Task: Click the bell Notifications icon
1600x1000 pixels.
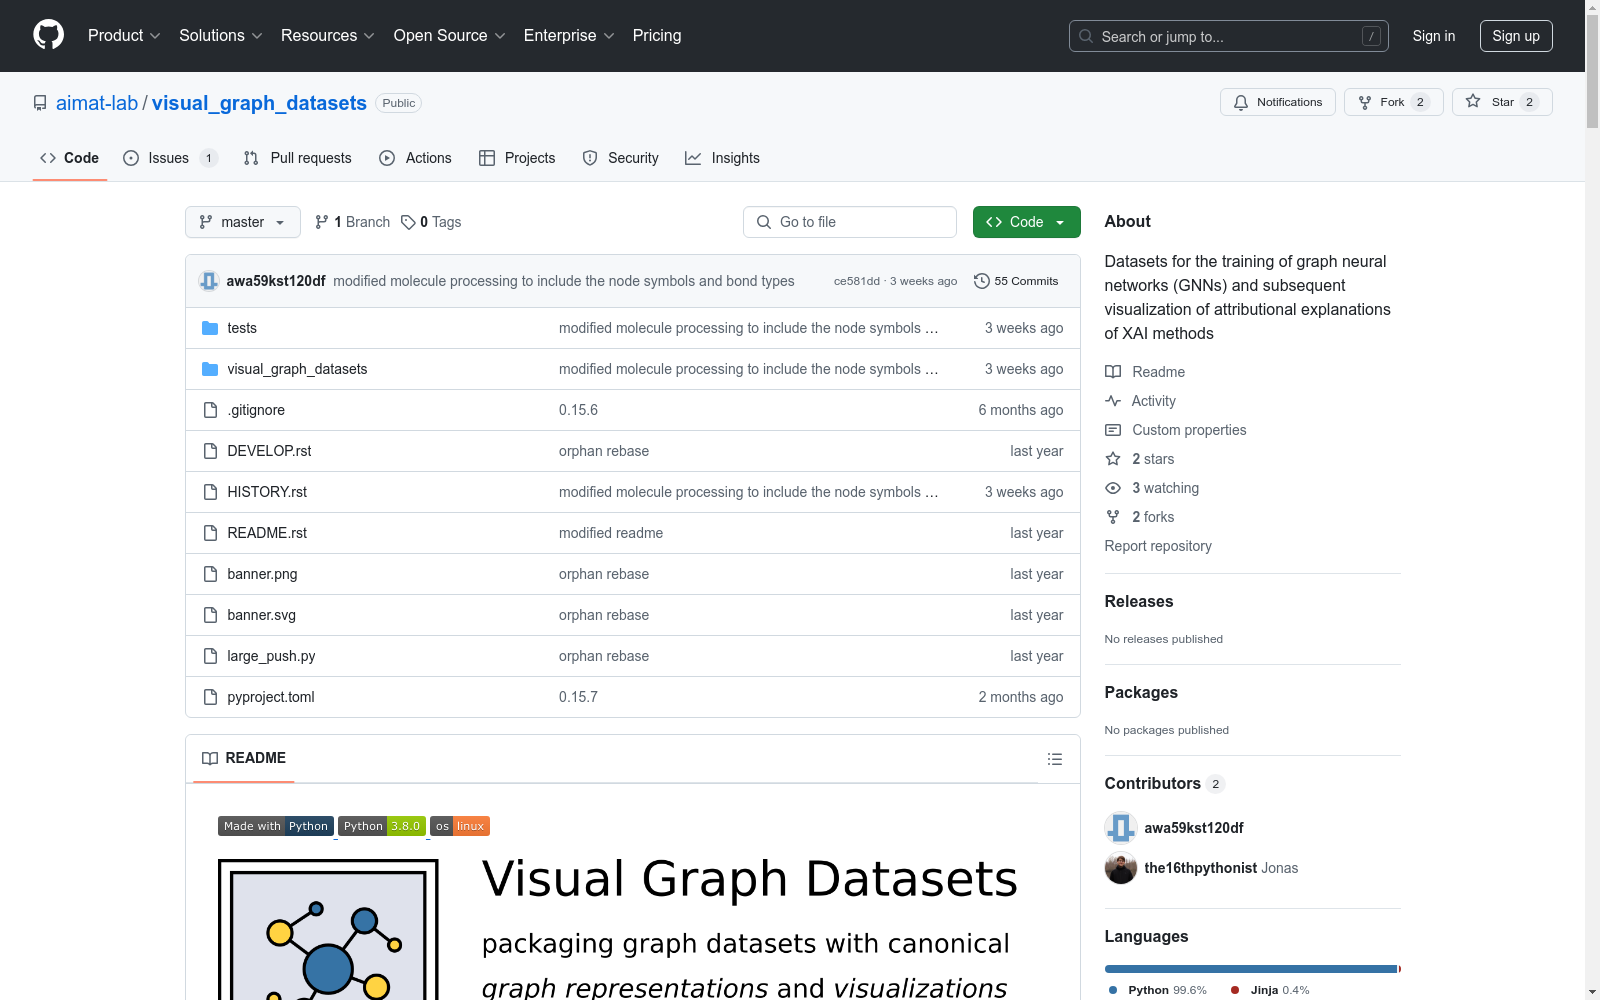Action: [1241, 102]
